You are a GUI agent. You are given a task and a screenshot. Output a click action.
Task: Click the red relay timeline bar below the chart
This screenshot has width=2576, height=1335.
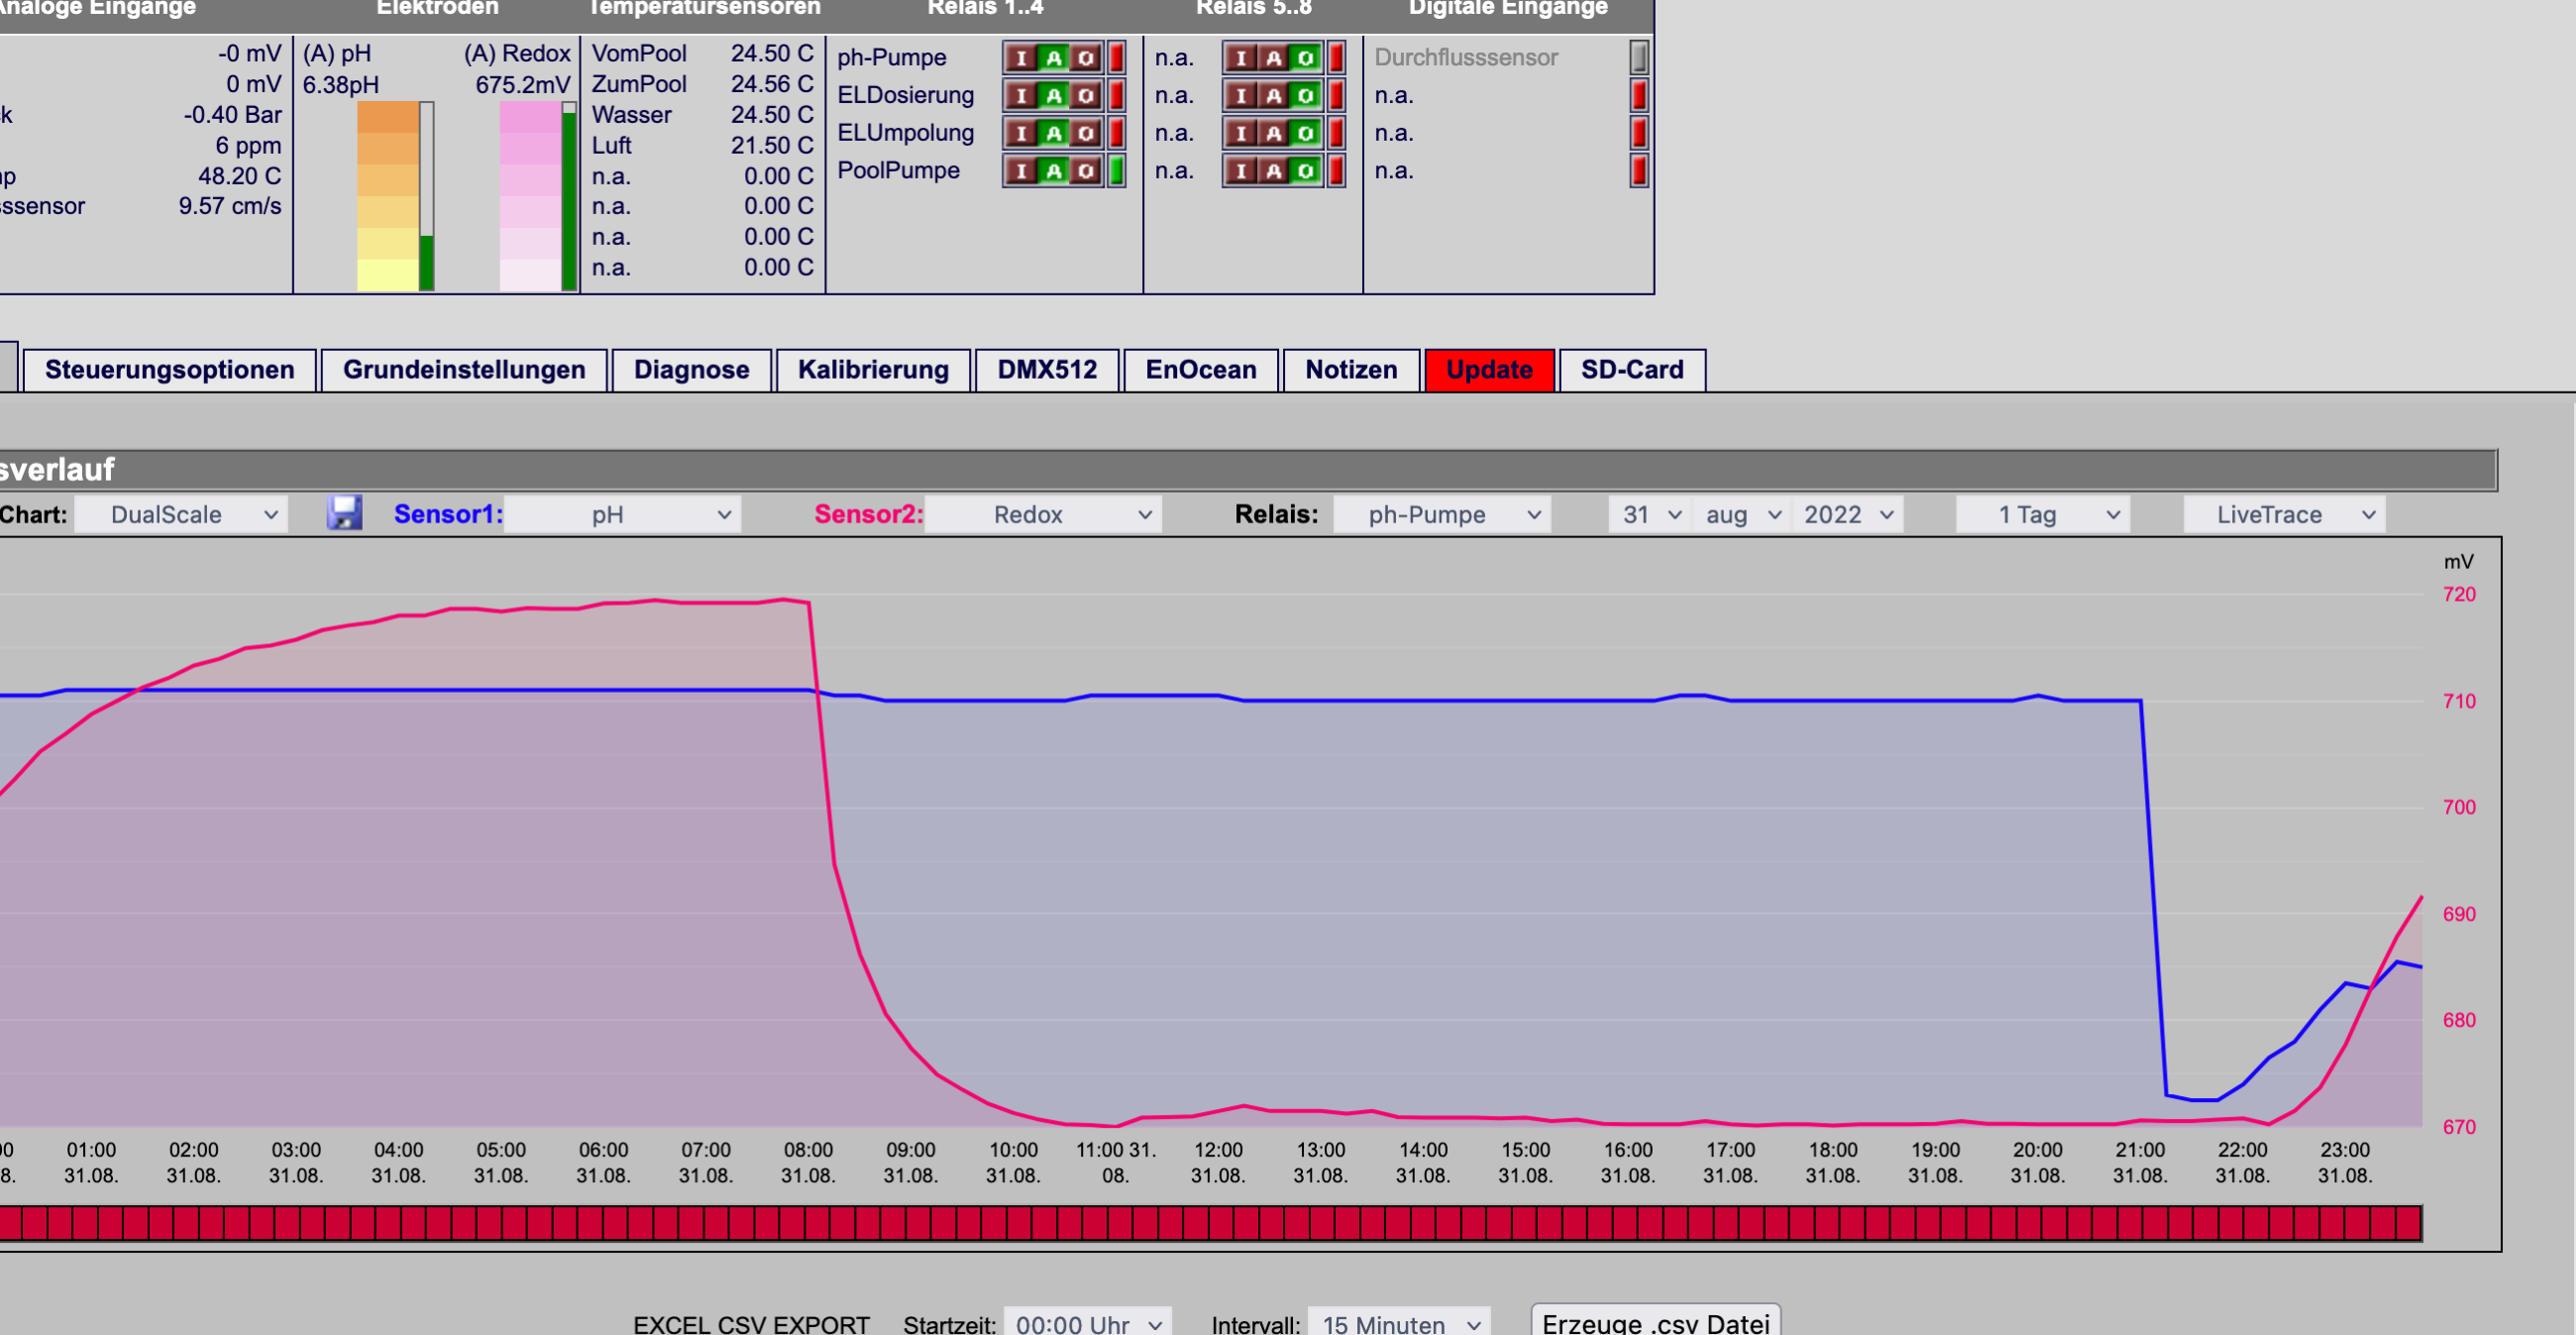pos(1210,1223)
